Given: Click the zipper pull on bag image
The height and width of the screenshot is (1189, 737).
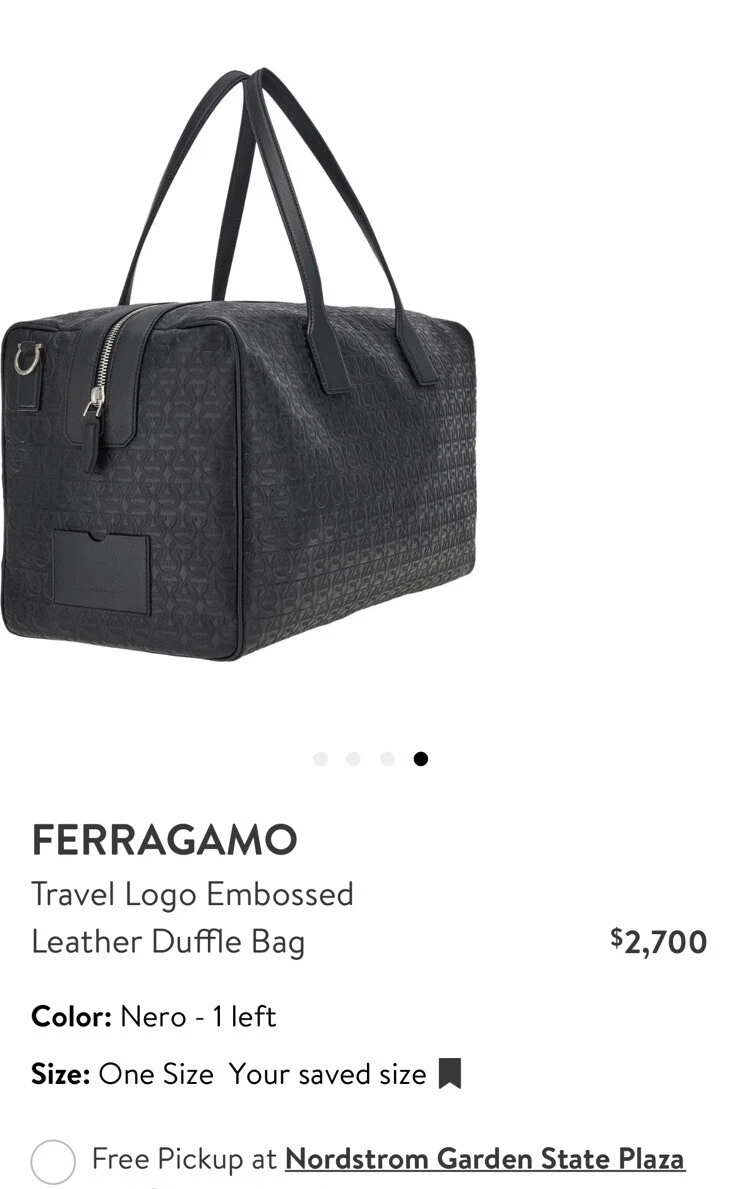Looking at the screenshot, I should (x=93, y=425).
